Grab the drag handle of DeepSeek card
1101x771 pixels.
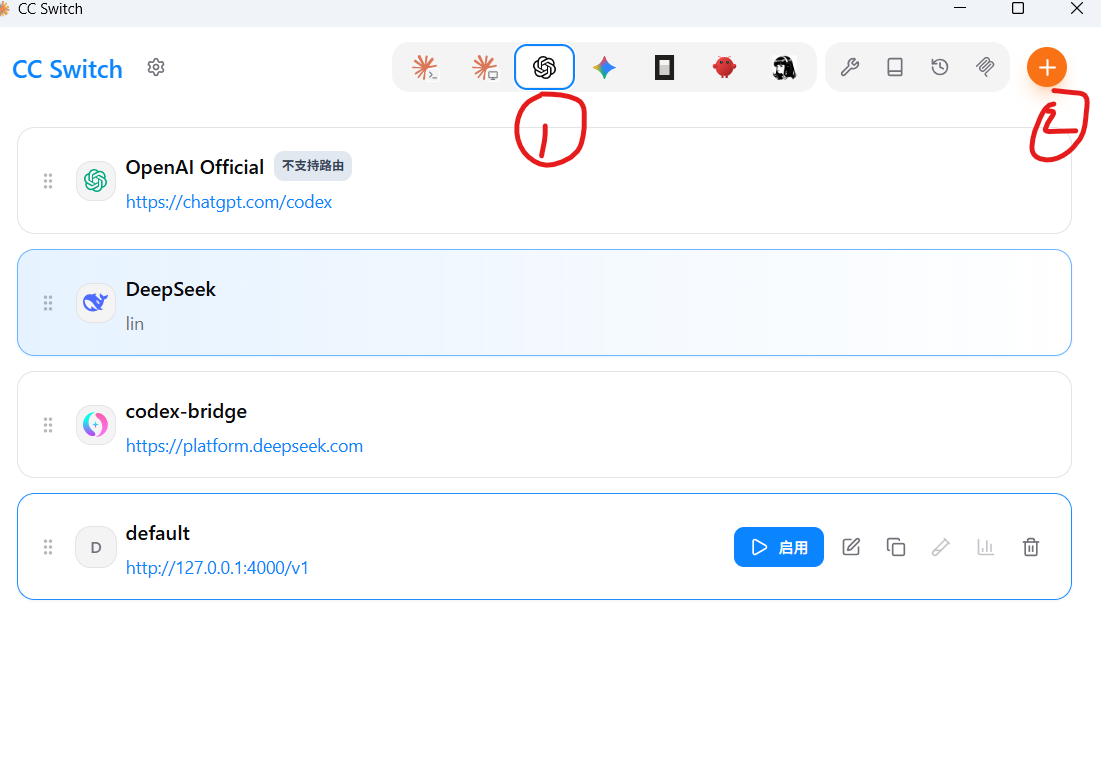pyautogui.click(x=48, y=303)
